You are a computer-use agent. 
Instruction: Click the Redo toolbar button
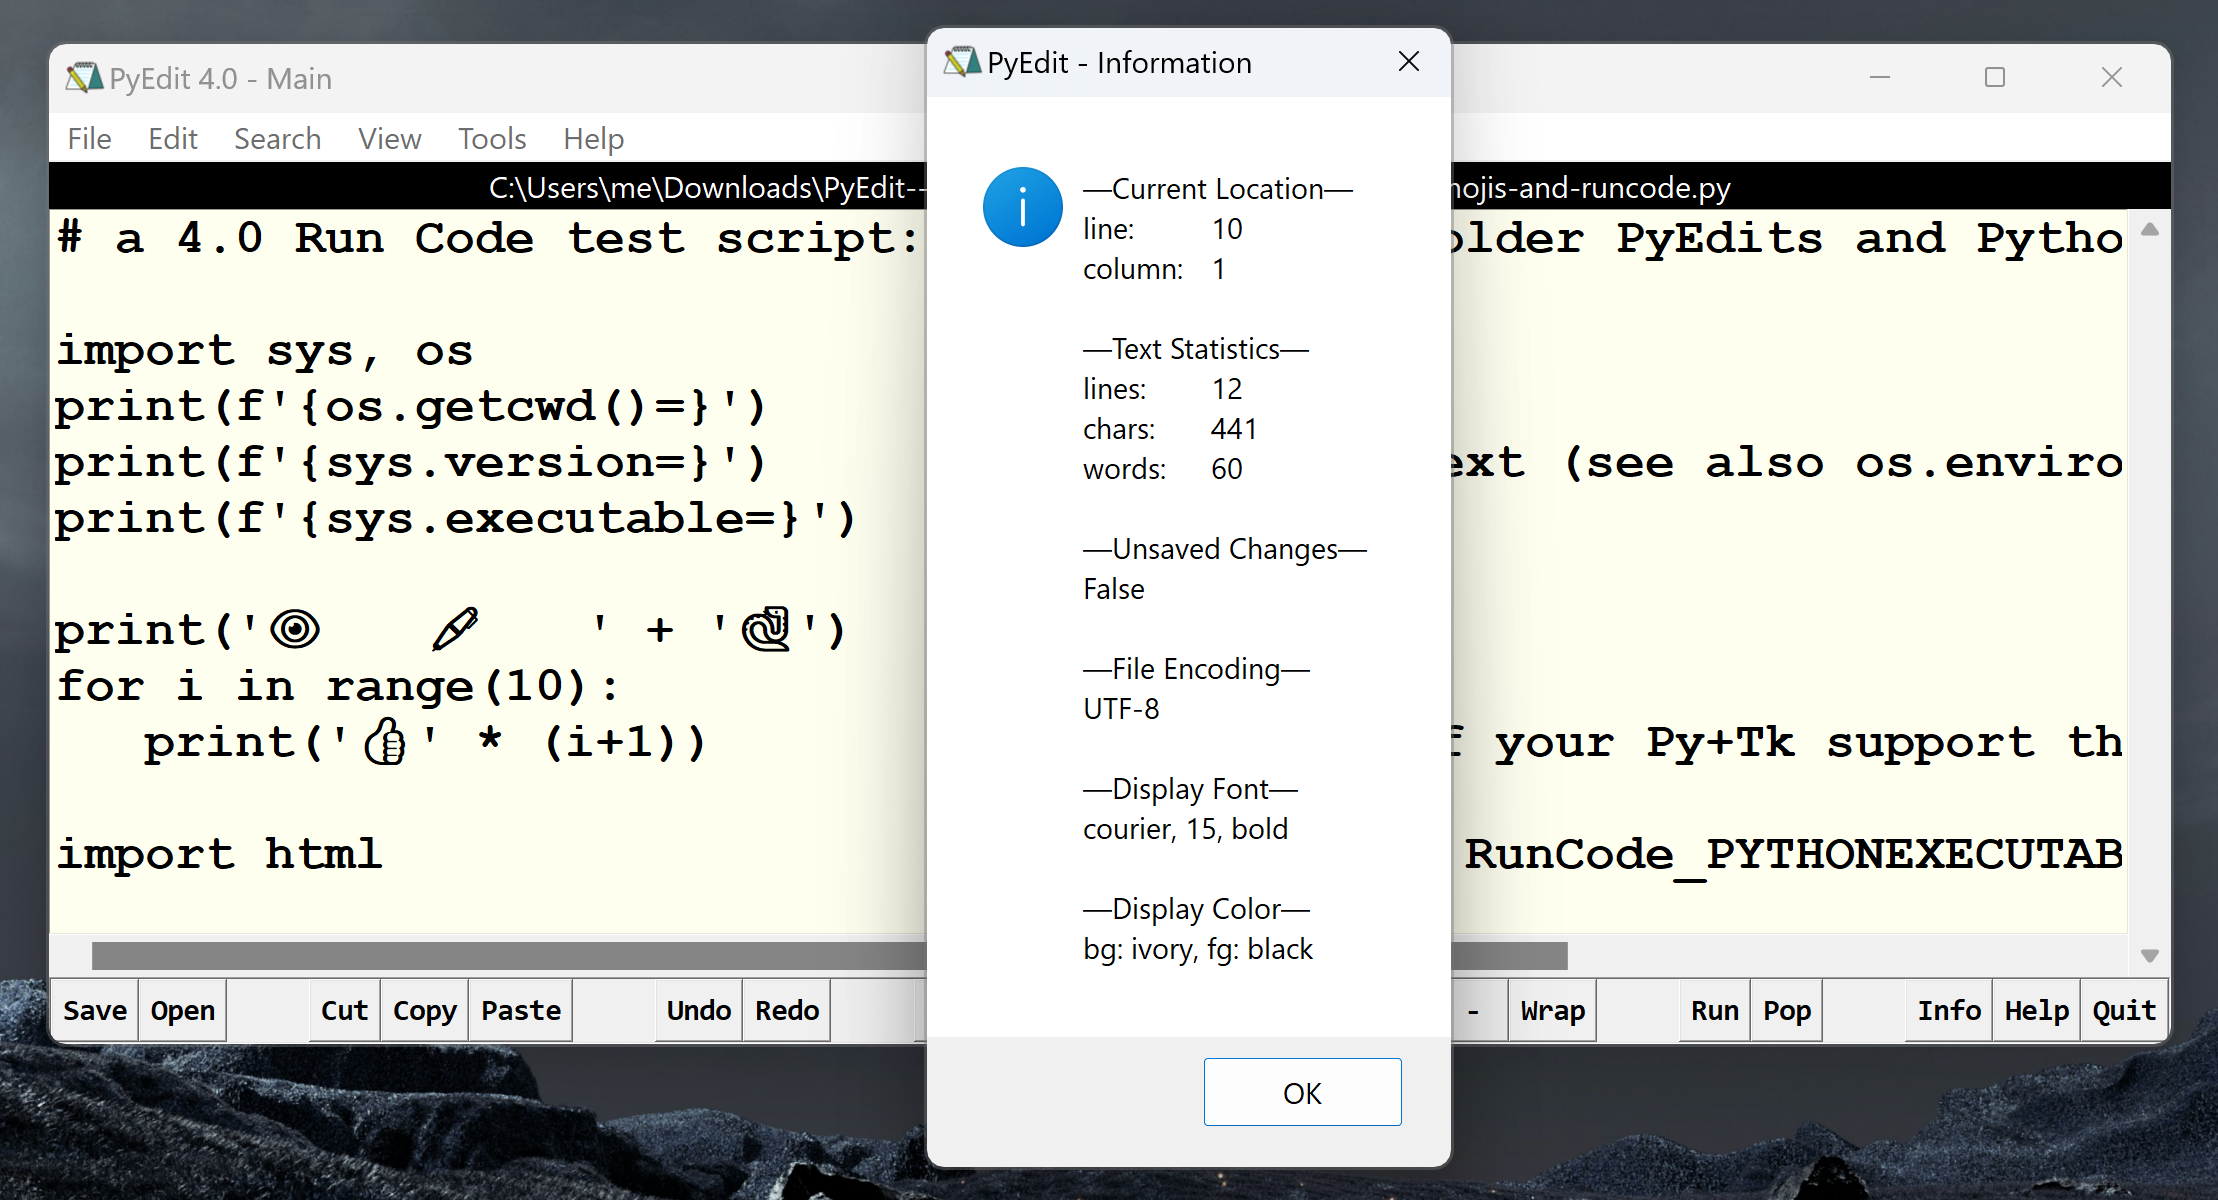[x=787, y=1010]
